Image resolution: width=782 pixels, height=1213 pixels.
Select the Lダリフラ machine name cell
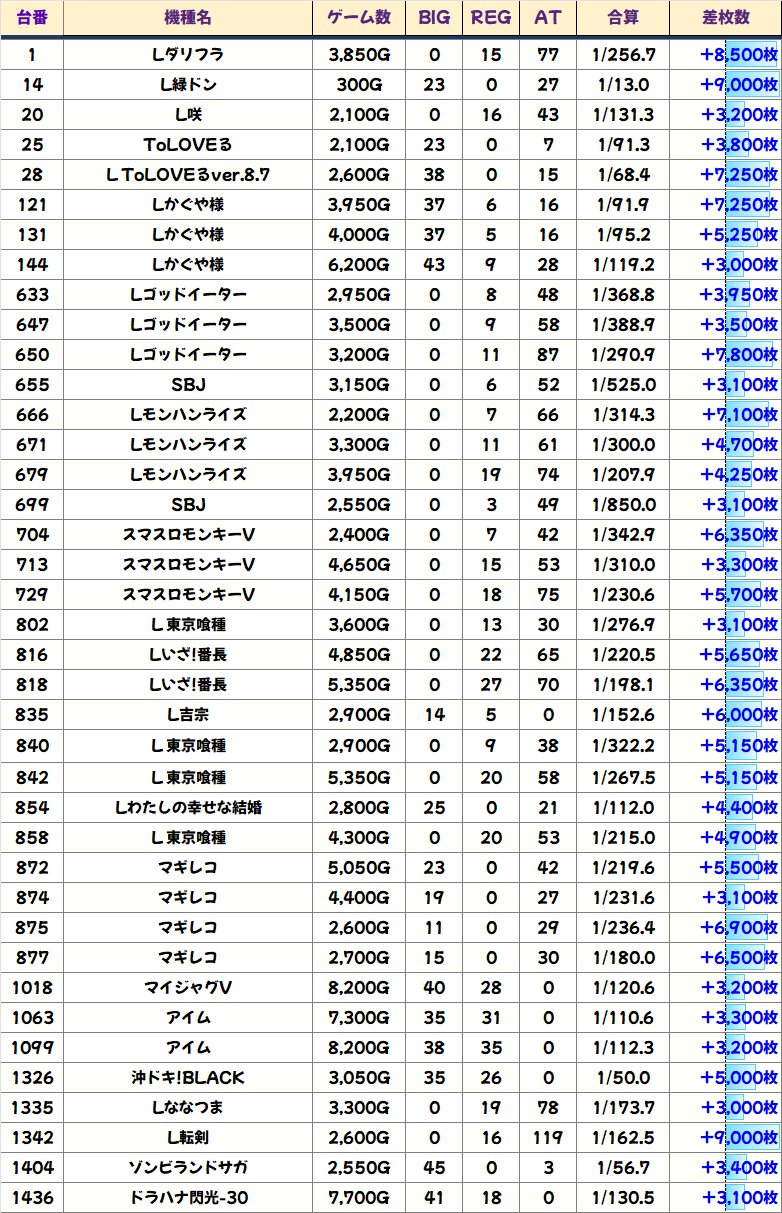pyautogui.click(x=188, y=55)
